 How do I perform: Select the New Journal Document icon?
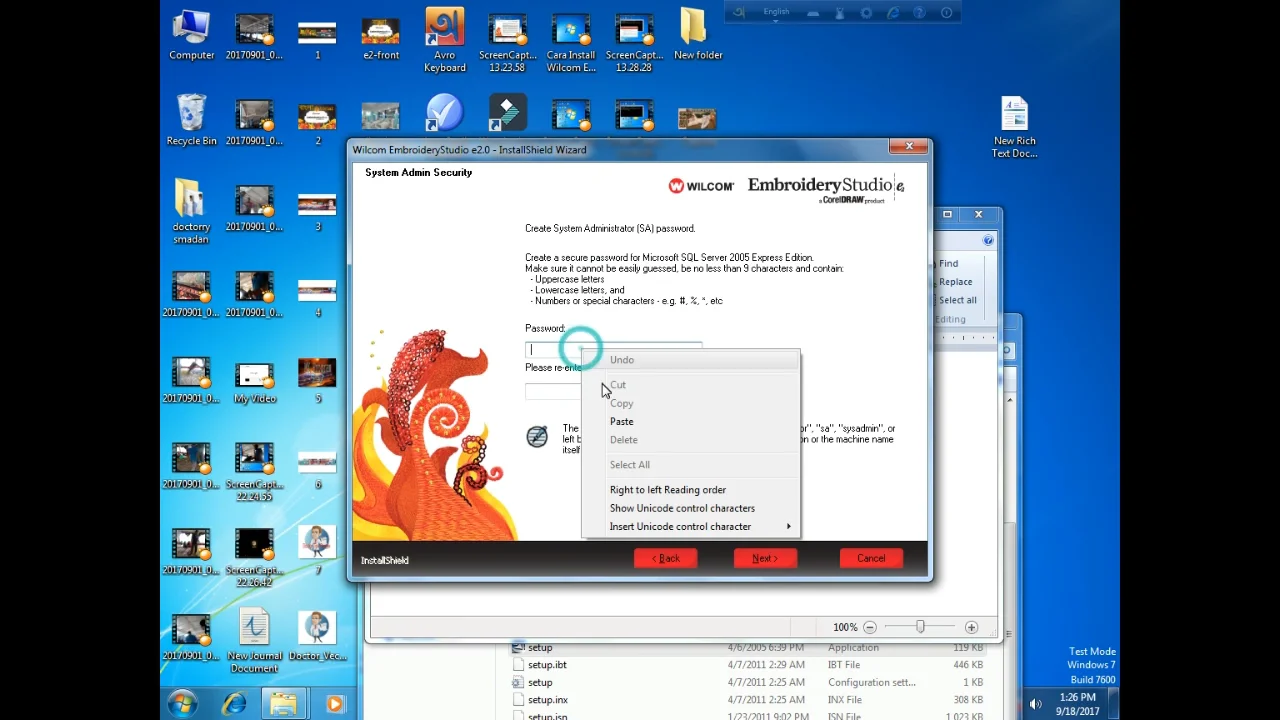pyautogui.click(x=254, y=641)
